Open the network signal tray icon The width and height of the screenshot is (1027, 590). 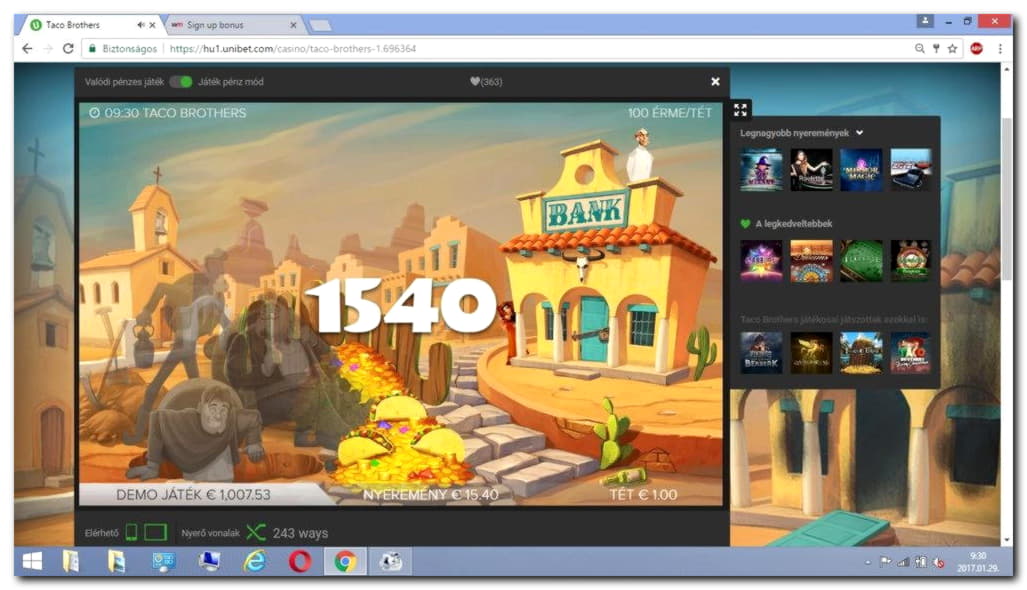[x=903, y=562]
